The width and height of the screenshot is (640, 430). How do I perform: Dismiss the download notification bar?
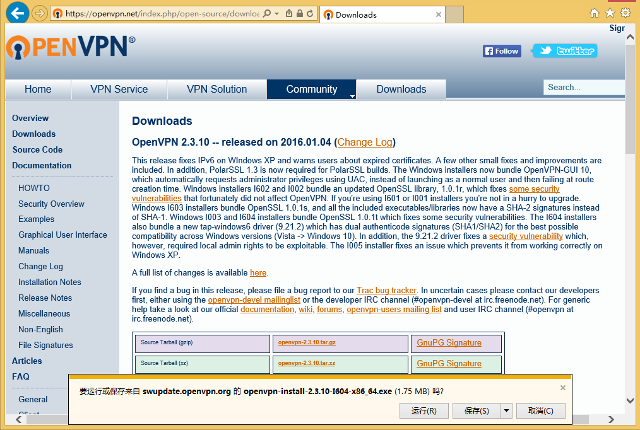563,388
